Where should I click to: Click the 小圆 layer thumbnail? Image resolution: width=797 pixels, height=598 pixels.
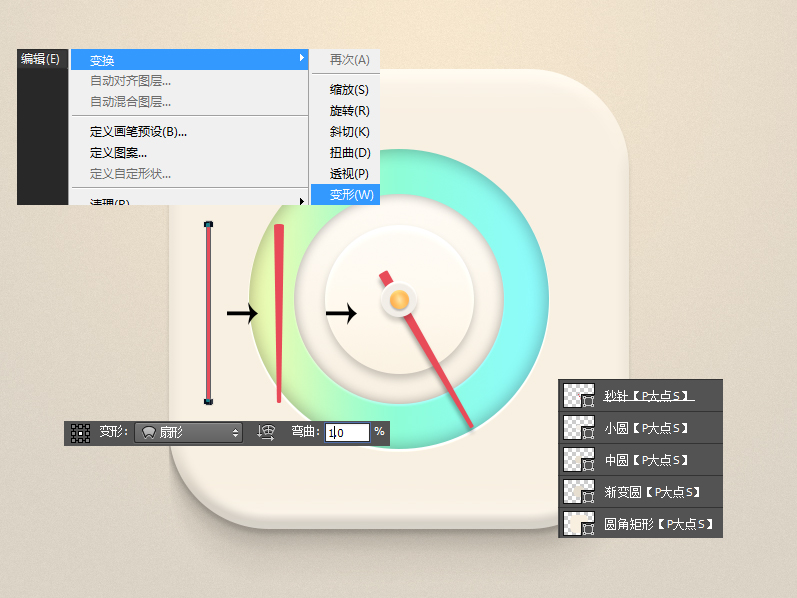pos(578,428)
